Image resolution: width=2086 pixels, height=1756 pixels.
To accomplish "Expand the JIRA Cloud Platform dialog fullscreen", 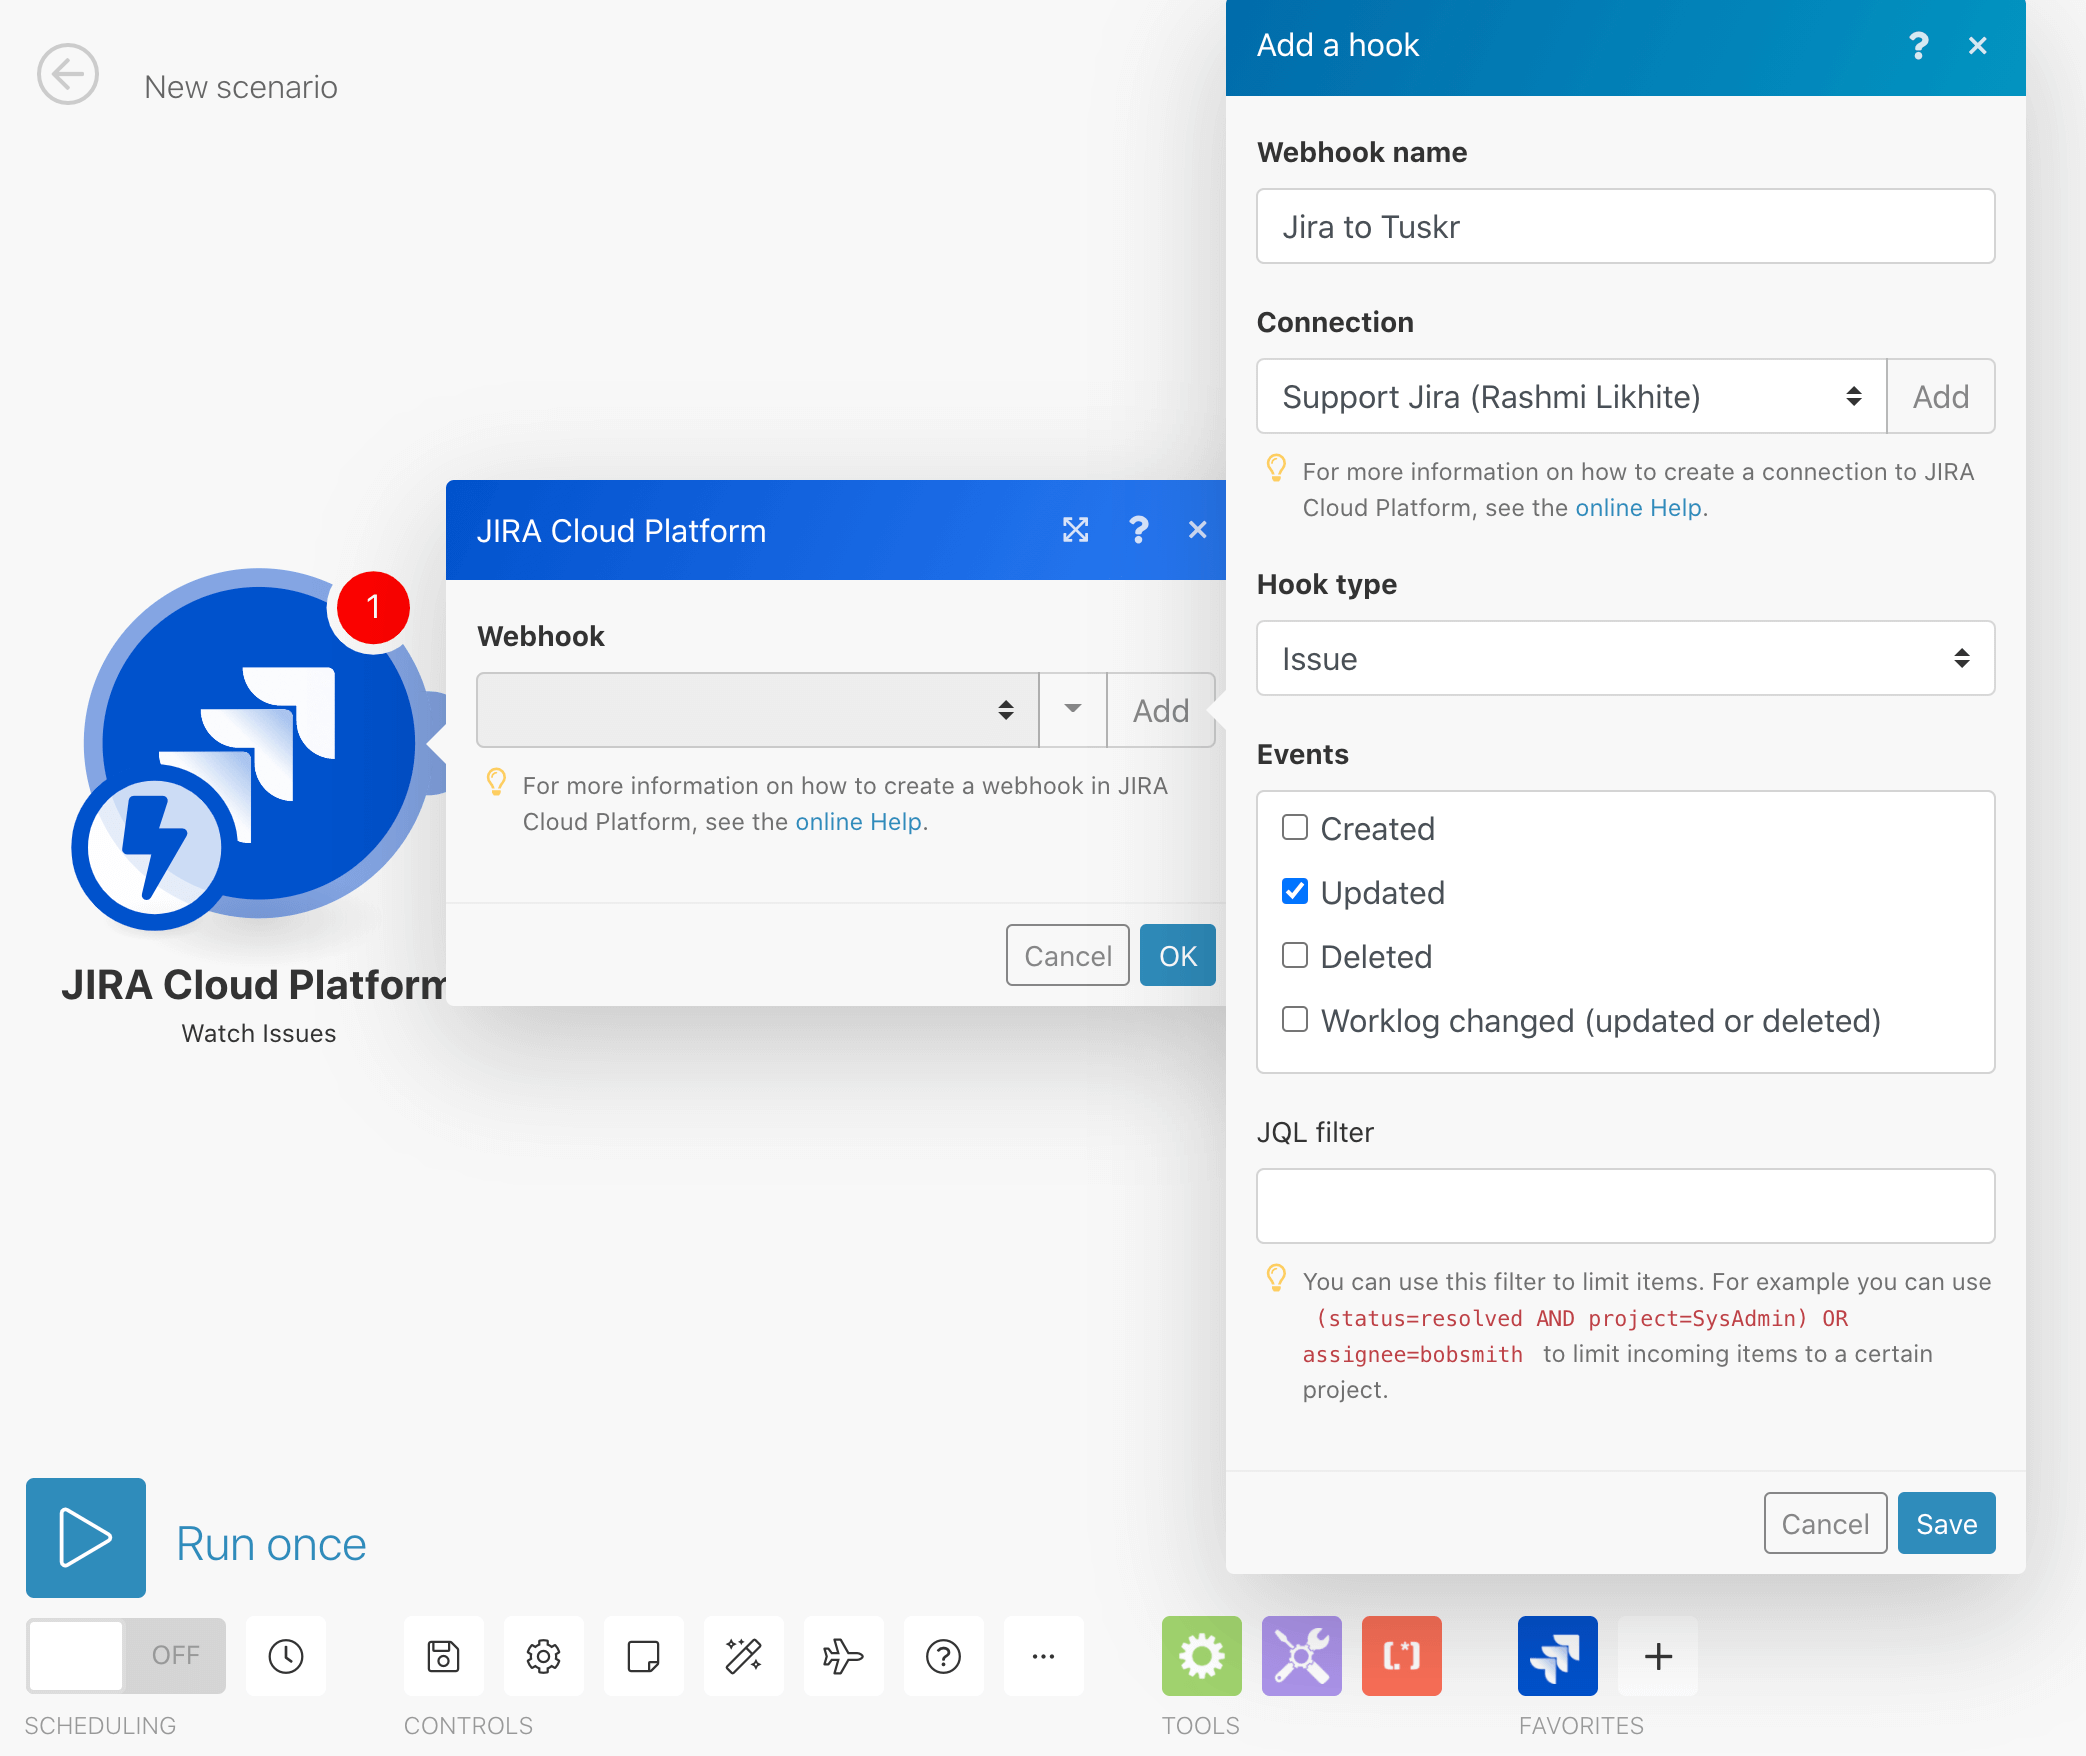I will click(1075, 530).
